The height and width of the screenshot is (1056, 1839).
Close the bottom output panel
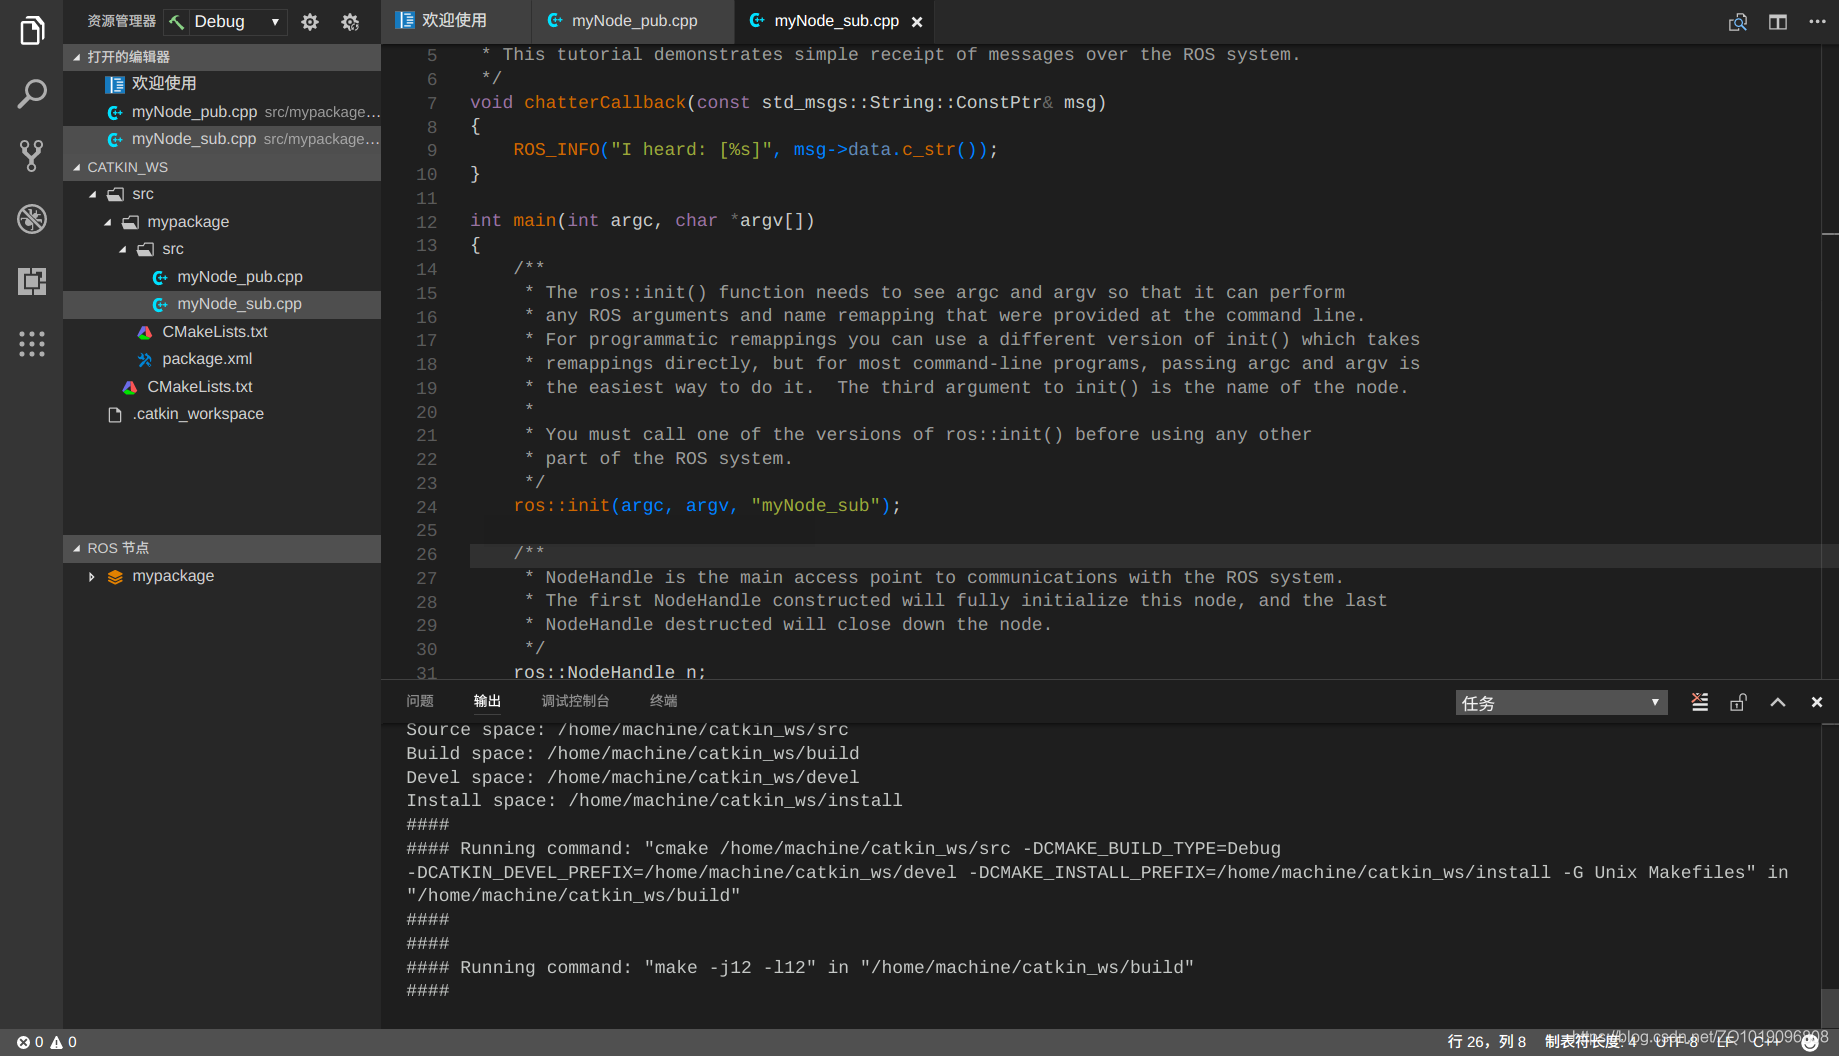1817,702
